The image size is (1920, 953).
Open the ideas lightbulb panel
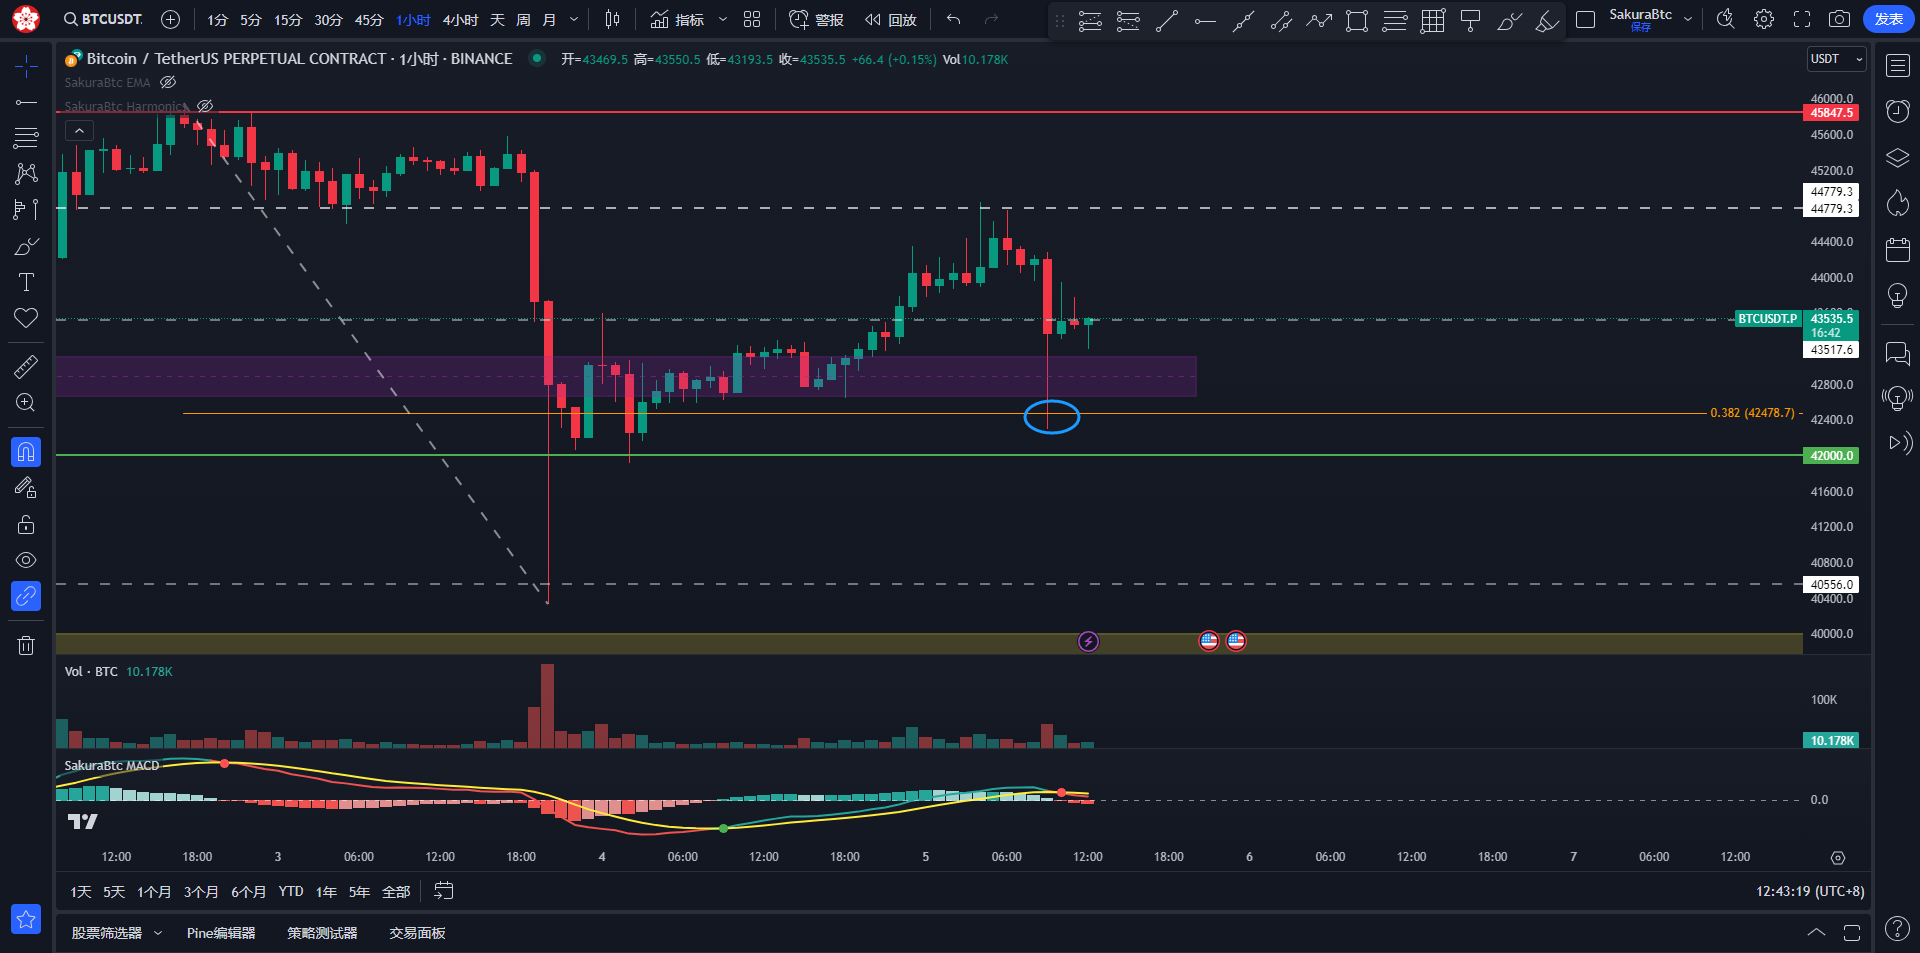pyautogui.click(x=1897, y=295)
